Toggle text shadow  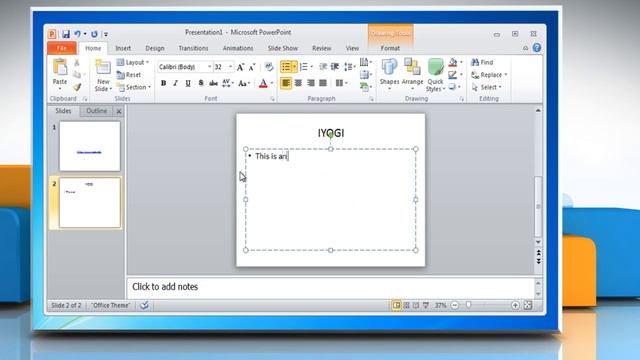(x=201, y=83)
